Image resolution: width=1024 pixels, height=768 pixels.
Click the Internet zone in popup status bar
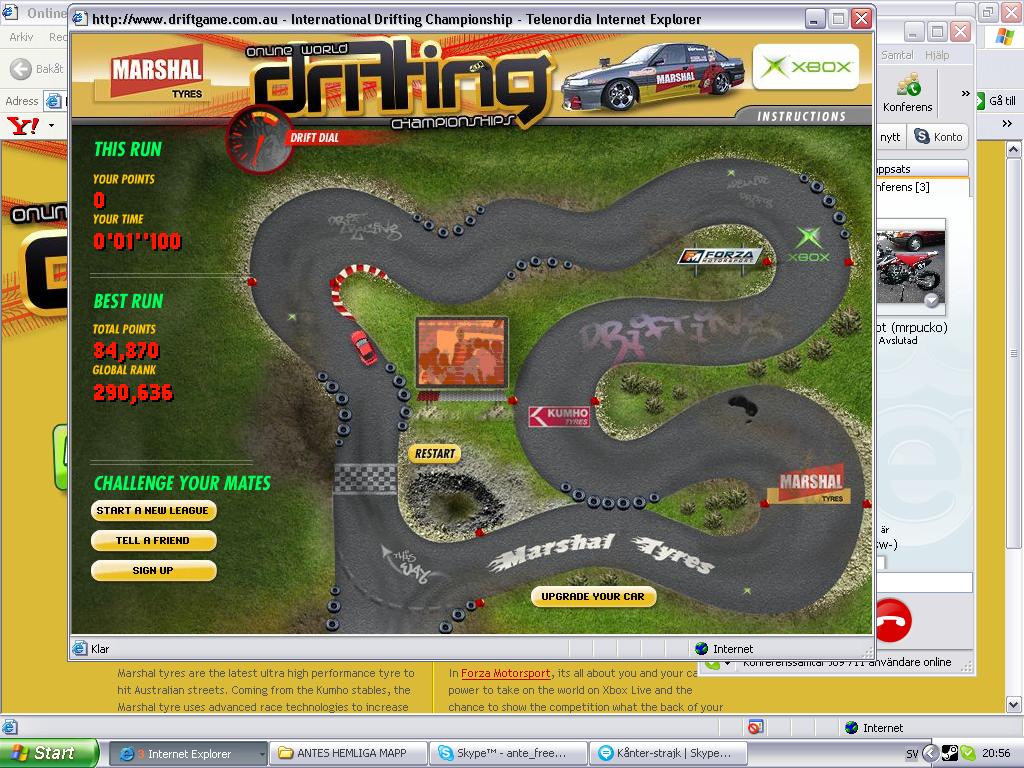click(x=725, y=649)
